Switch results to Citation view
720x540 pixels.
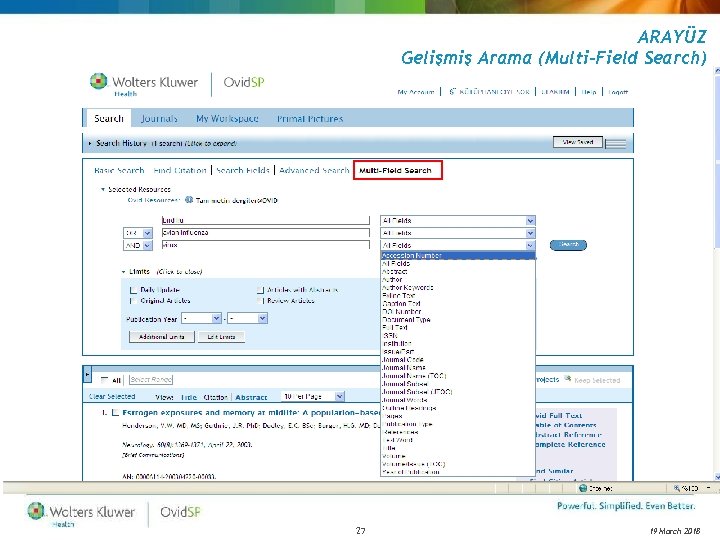[x=215, y=397]
